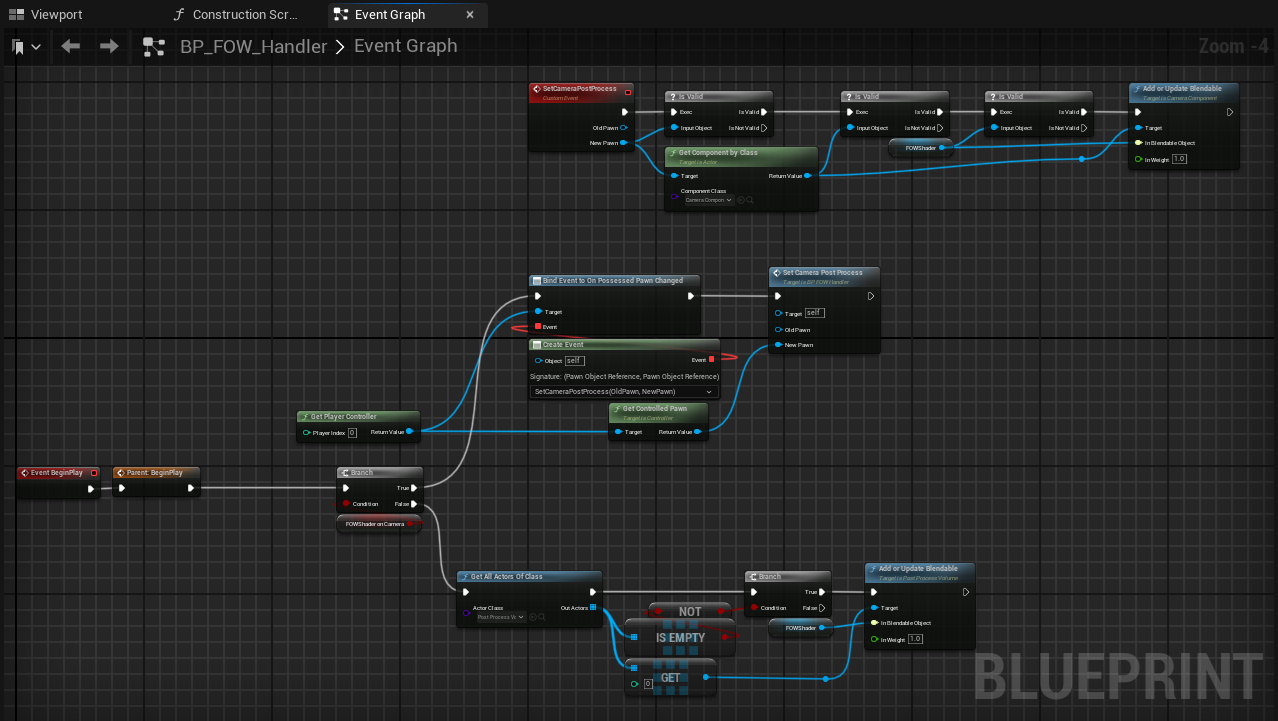Go back using the left arrow navigation
Screen dimensions: 1278x721
[x=70, y=46]
